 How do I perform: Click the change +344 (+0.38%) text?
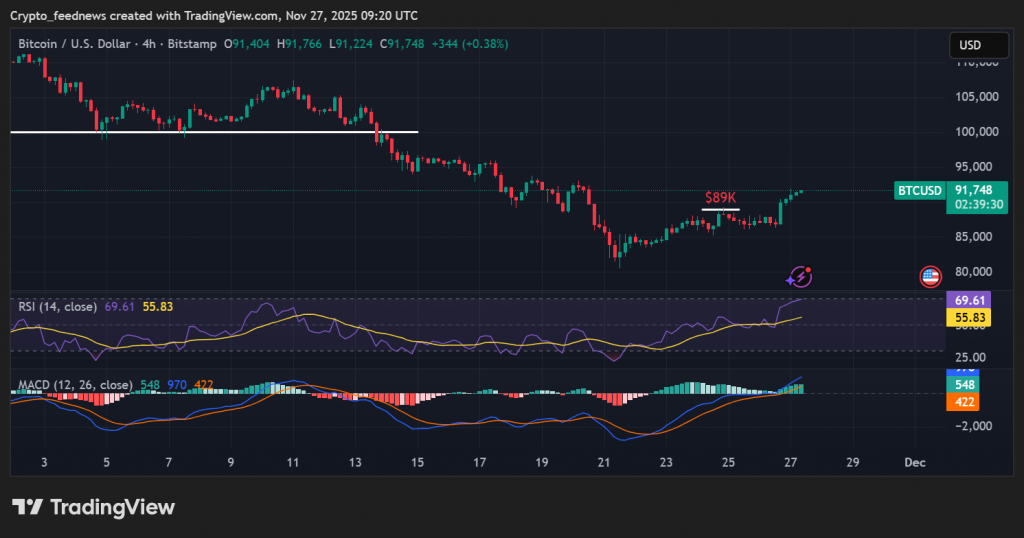tap(470, 44)
